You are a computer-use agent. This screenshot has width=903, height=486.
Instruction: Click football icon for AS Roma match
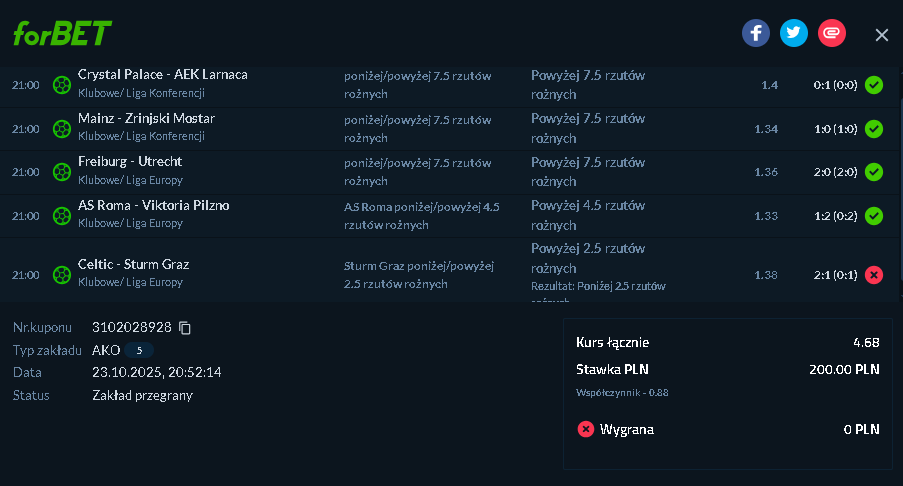[62, 216]
